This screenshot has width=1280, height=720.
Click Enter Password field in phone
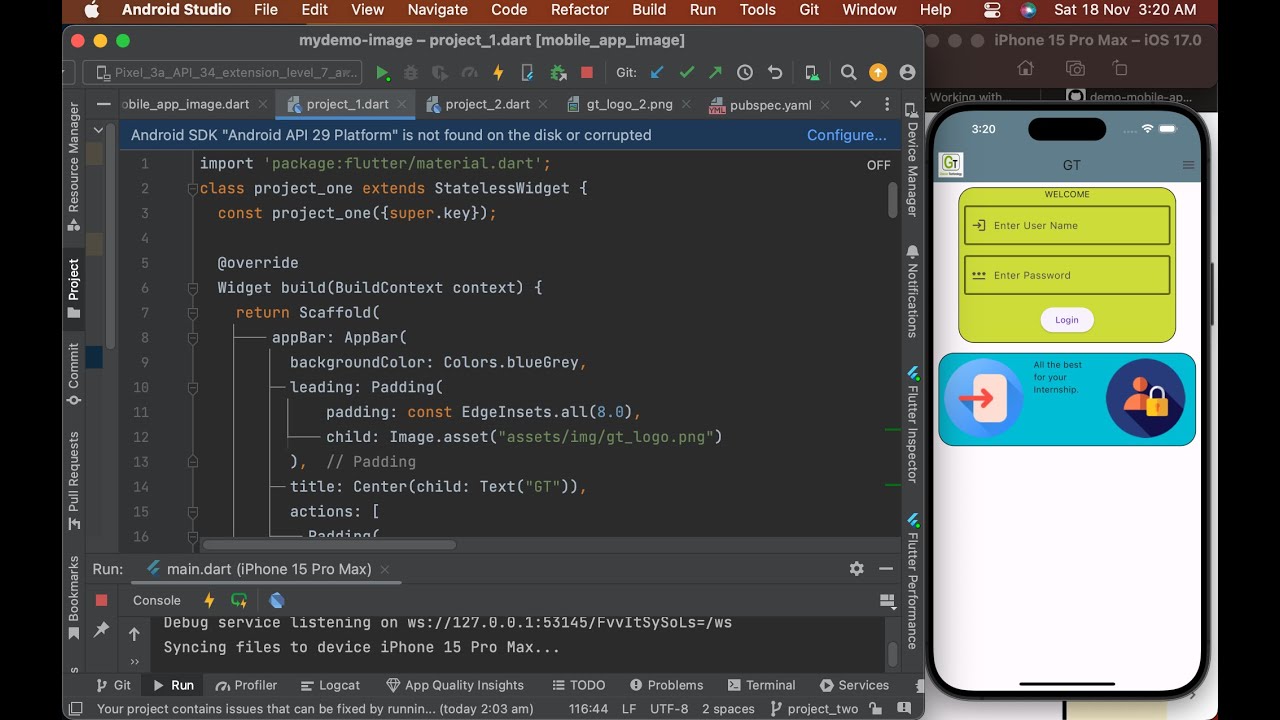coord(1067,275)
